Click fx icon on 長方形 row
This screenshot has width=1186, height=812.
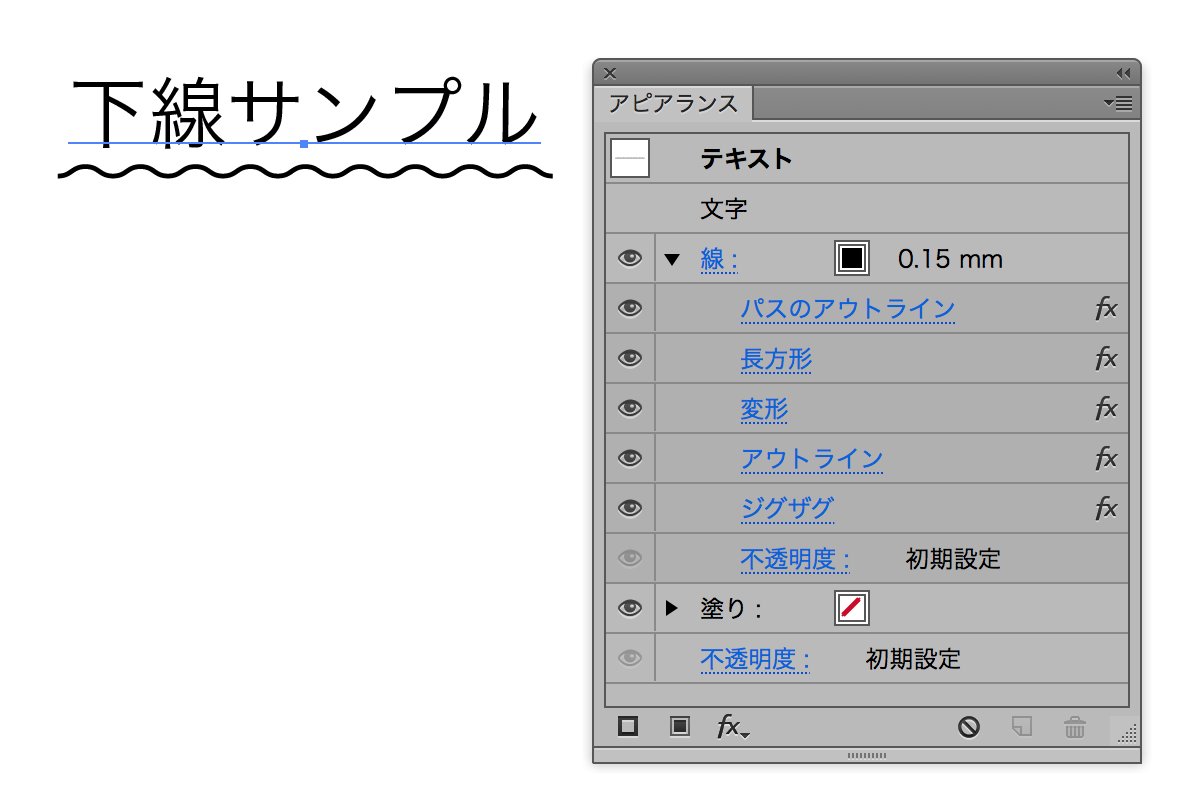[1106, 358]
